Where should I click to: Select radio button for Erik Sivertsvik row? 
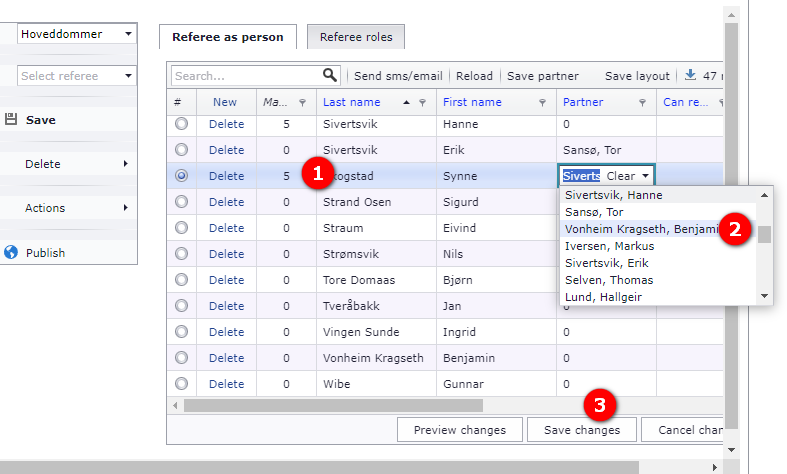click(x=182, y=150)
